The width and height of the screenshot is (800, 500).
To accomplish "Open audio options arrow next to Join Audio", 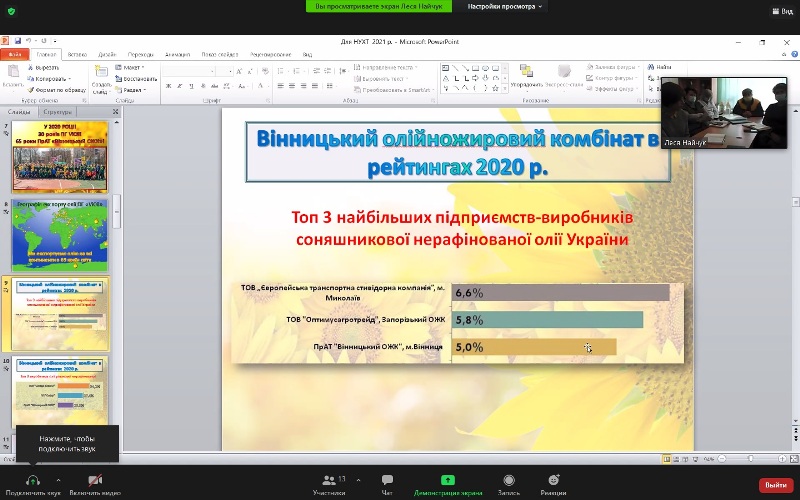I will tap(58, 480).
